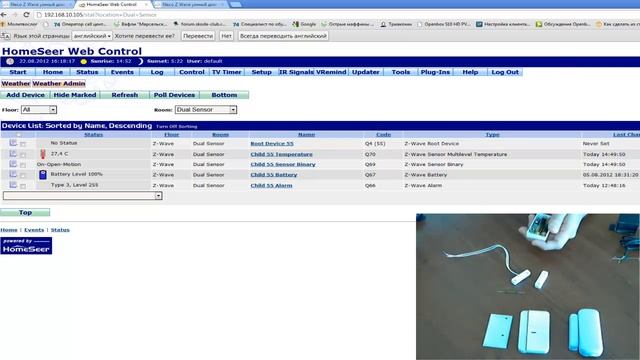Open the Home menu item
The height and width of the screenshot is (360, 640).
pos(53,72)
